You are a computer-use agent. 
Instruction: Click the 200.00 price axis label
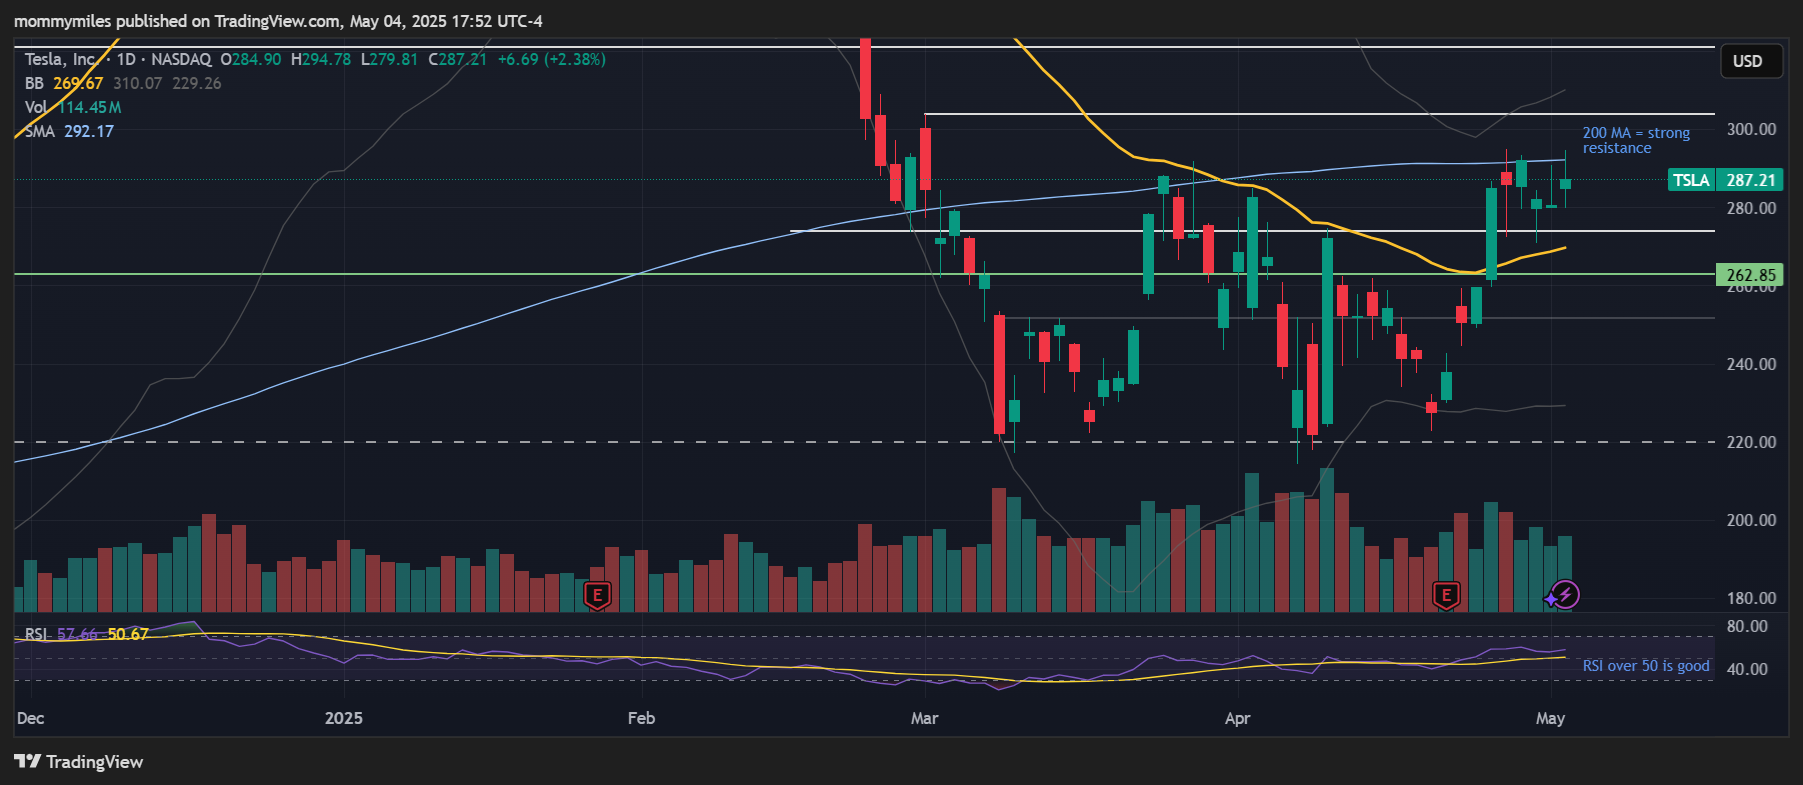point(1751,520)
